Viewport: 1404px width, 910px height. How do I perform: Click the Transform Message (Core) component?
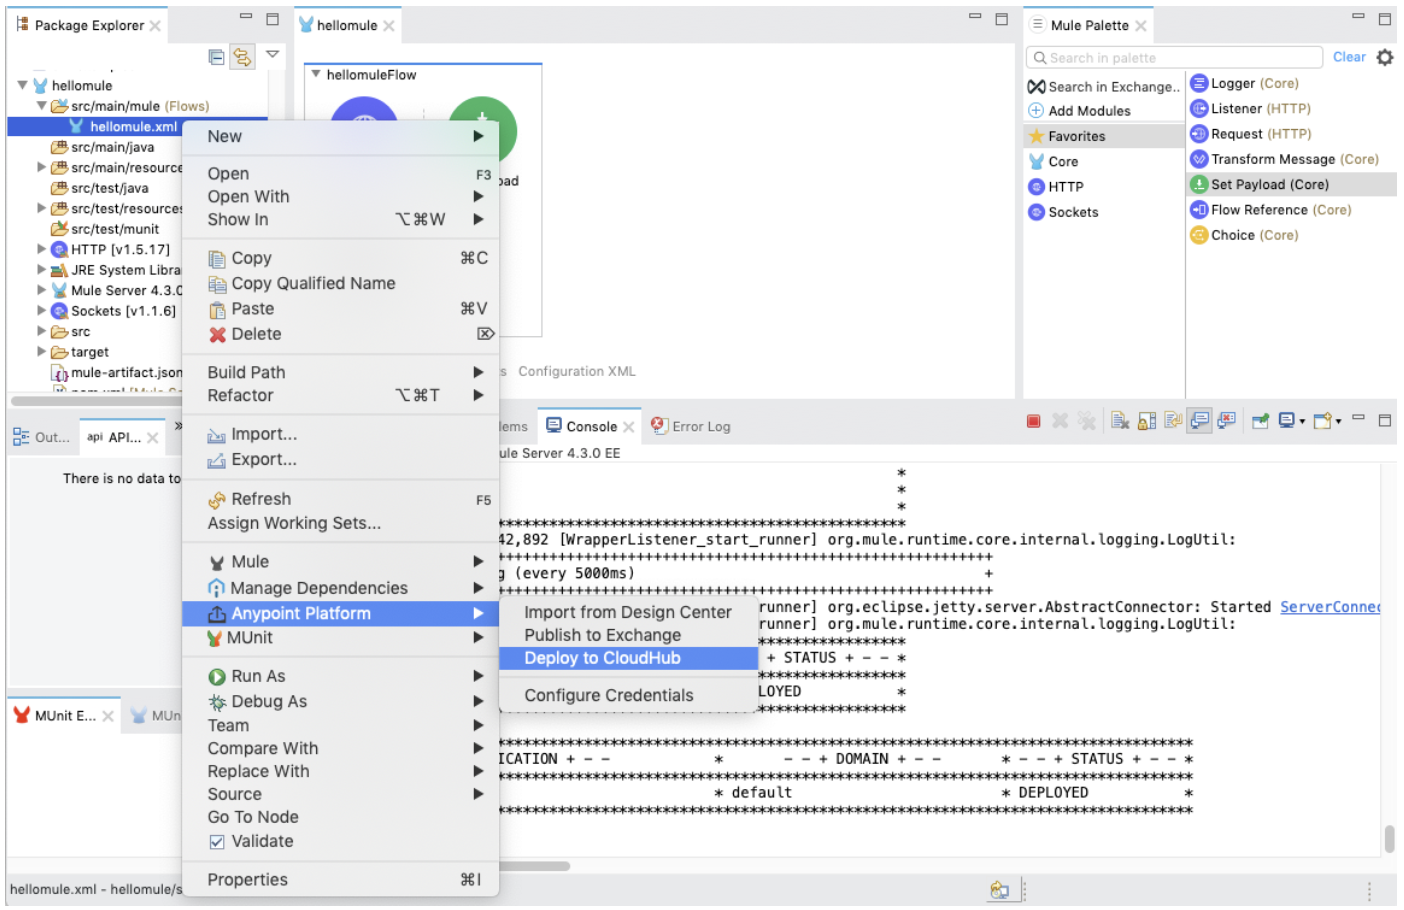click(x=1284, y=159)
